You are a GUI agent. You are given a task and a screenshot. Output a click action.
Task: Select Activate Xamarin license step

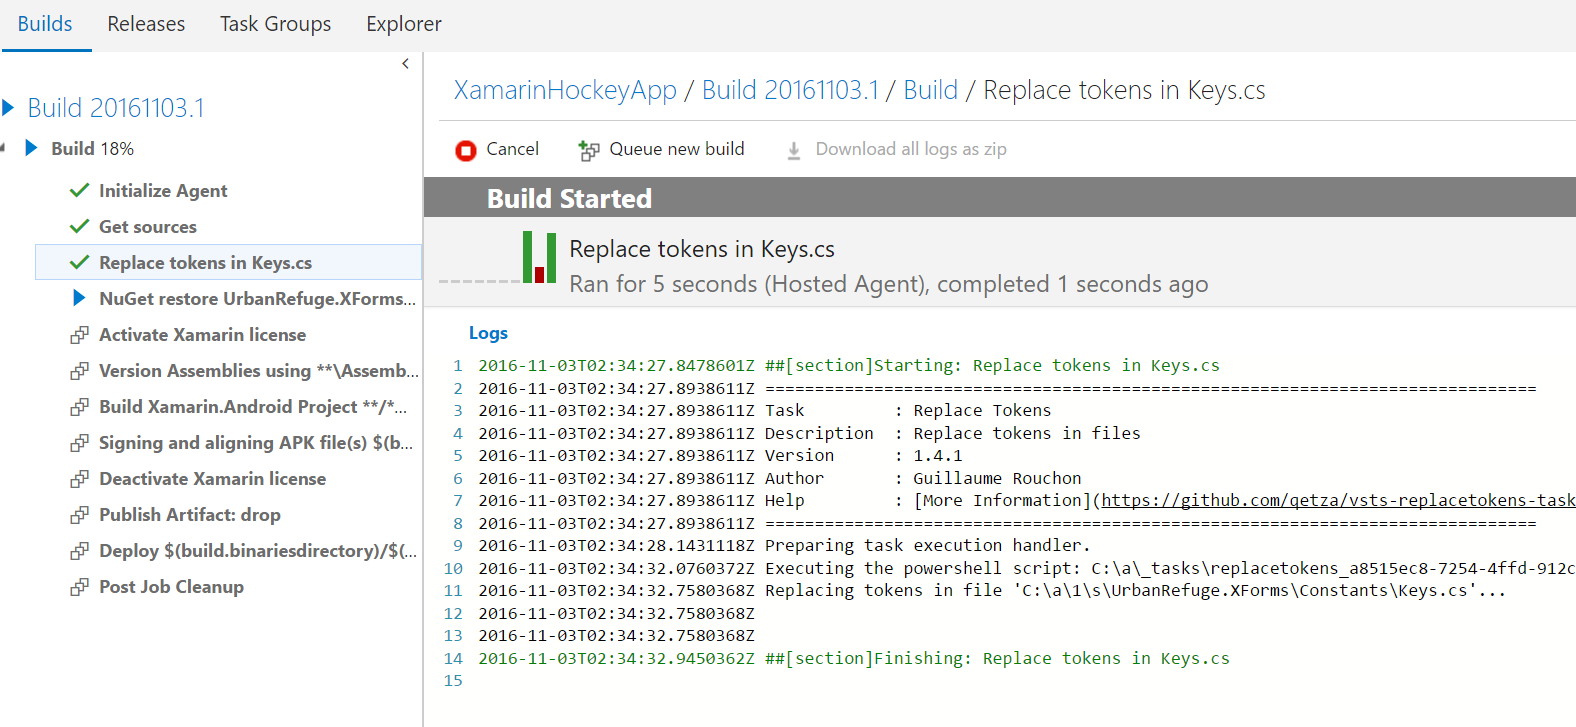click(x=202, y=335)
